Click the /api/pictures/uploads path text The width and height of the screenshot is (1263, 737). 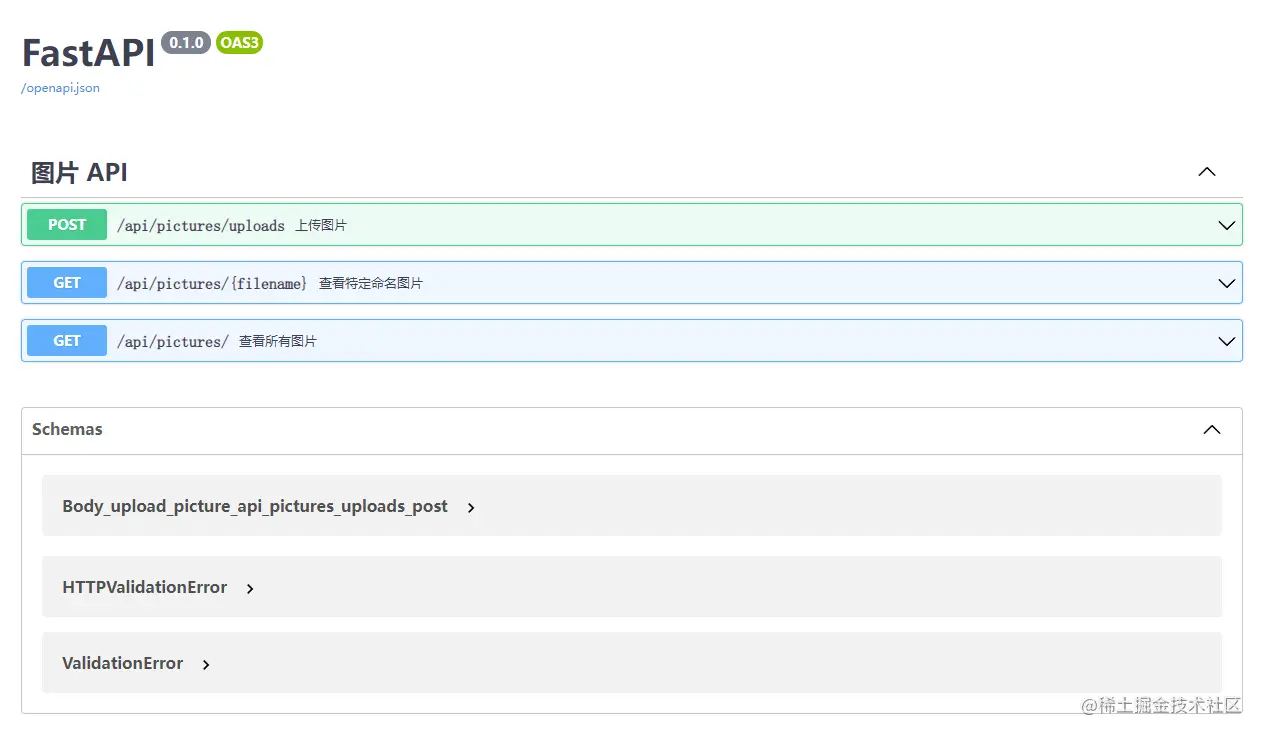[x=201, y=226]
